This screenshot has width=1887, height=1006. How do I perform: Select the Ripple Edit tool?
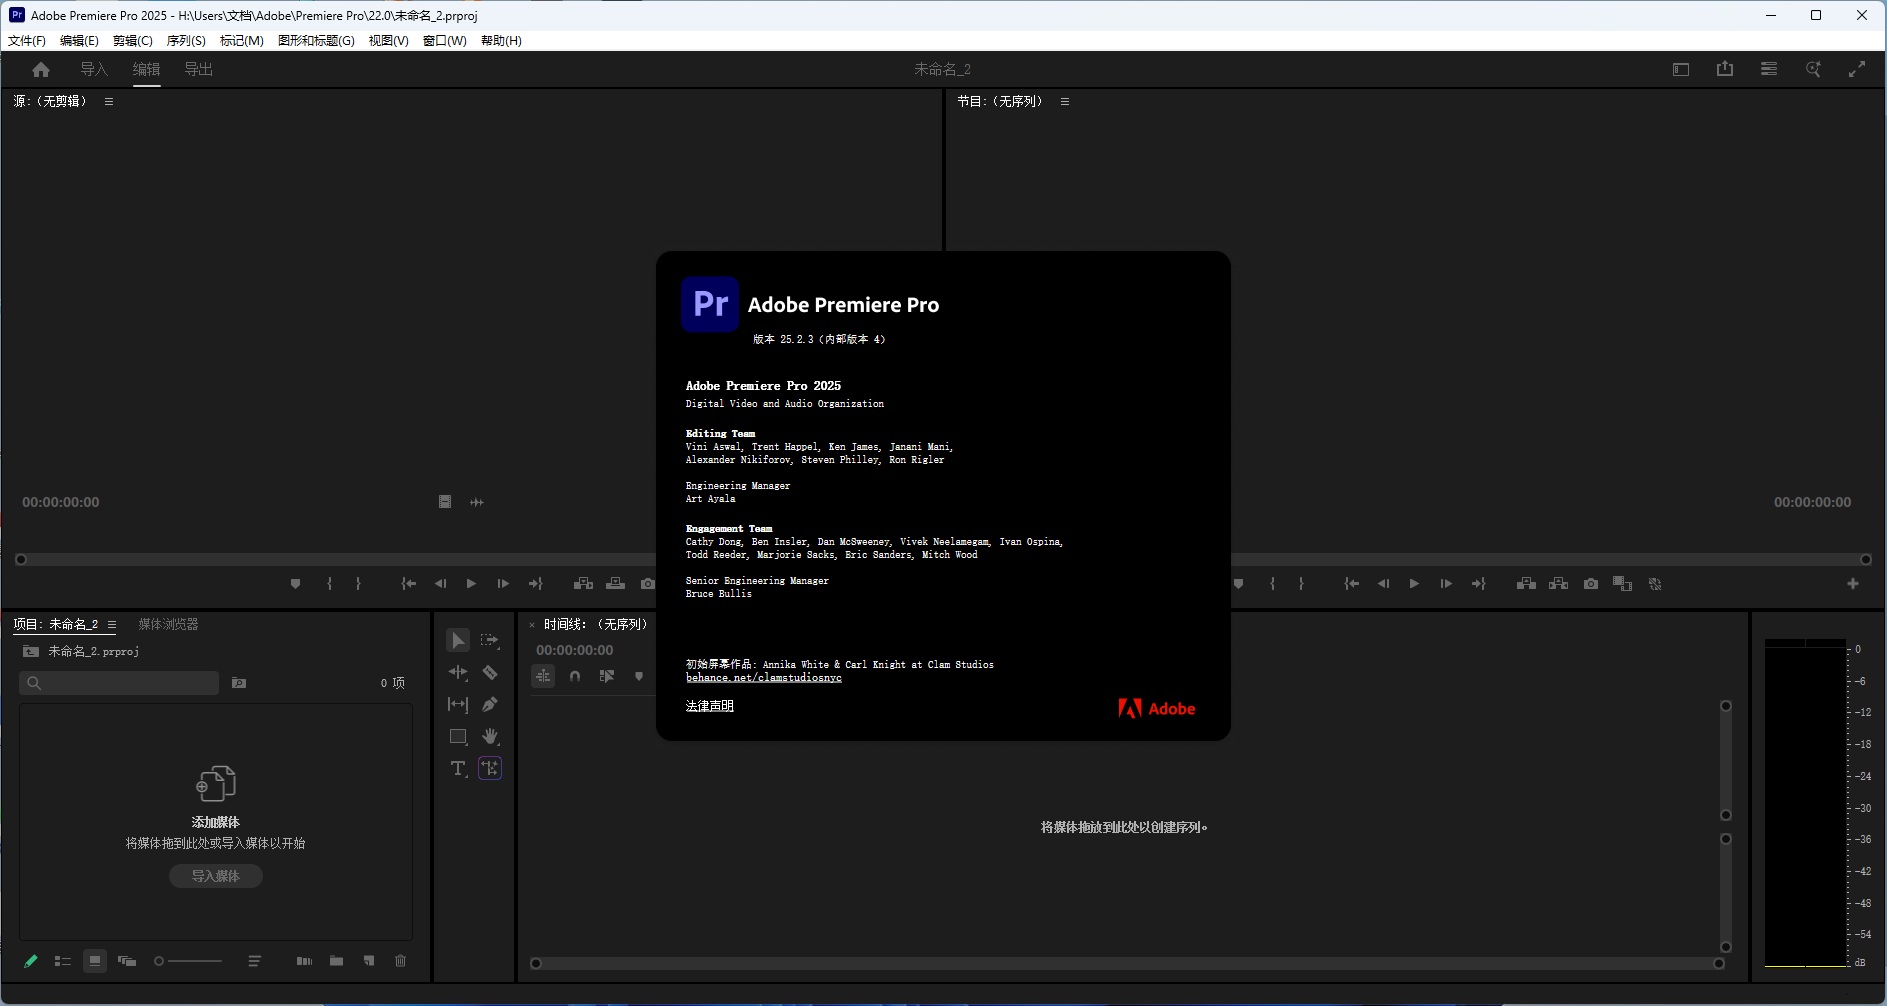(x=458, y=672)
